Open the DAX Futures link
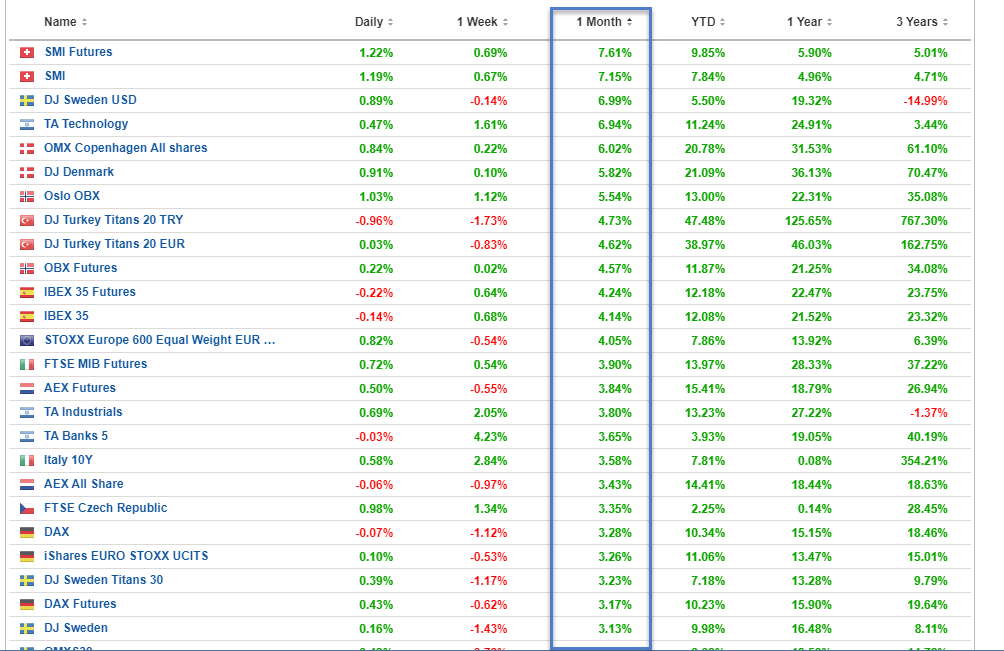 point(80,604)
